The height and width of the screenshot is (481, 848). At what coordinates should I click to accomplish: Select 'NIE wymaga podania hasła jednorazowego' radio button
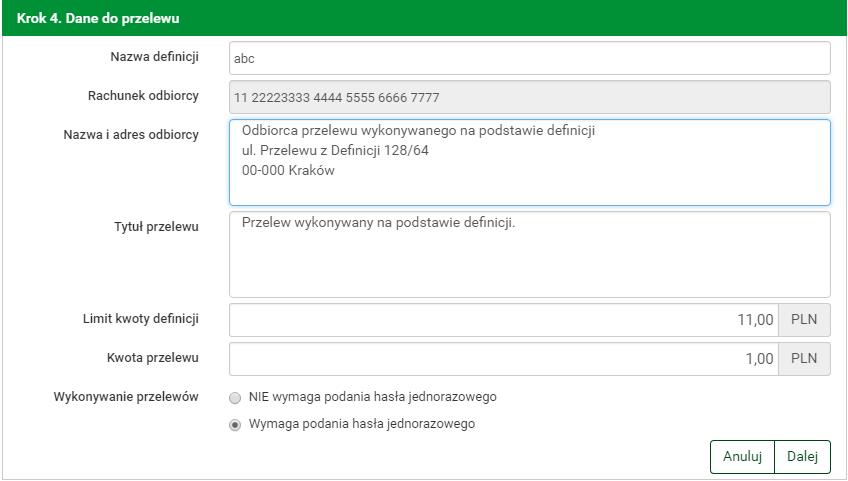pos(235,398)
